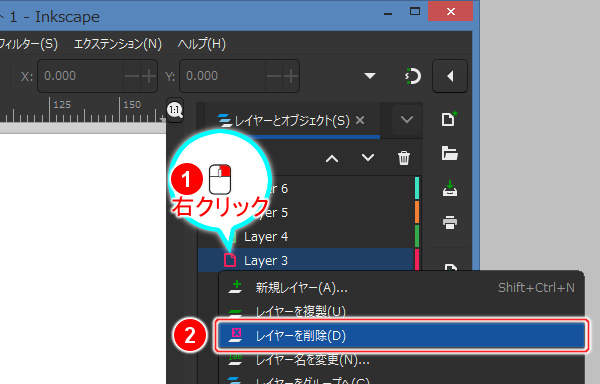Open the エクステンション(N) menu
The height and width of the screenshot is (384, 600).
pyautogui.click(x=117, y=44)
